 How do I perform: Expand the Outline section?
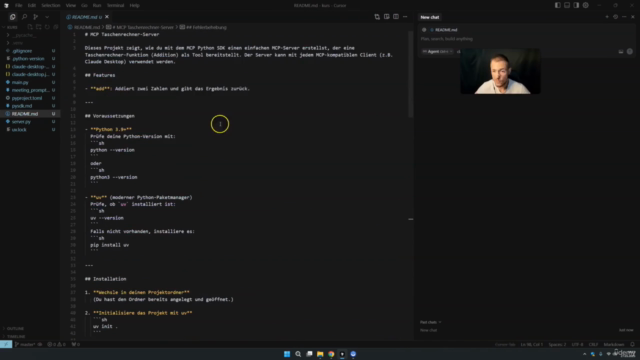(x=15, y=329)
